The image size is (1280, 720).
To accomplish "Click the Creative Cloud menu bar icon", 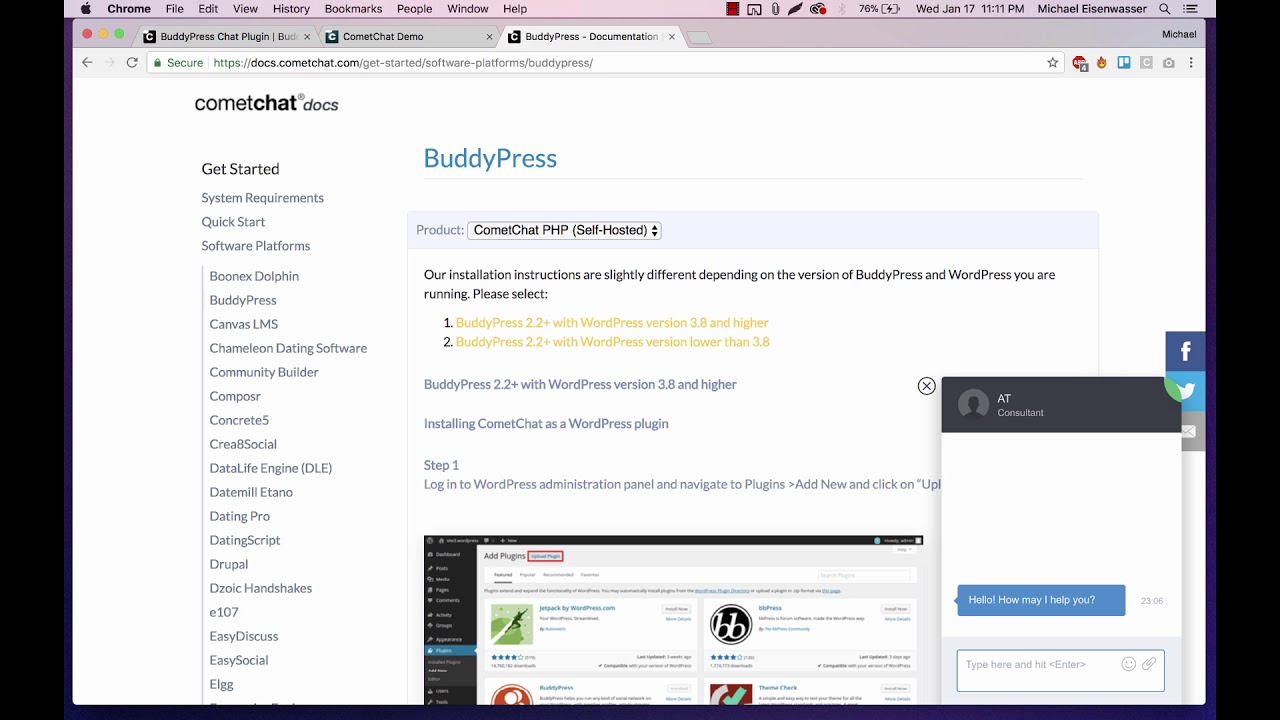I will click(818, 9).
